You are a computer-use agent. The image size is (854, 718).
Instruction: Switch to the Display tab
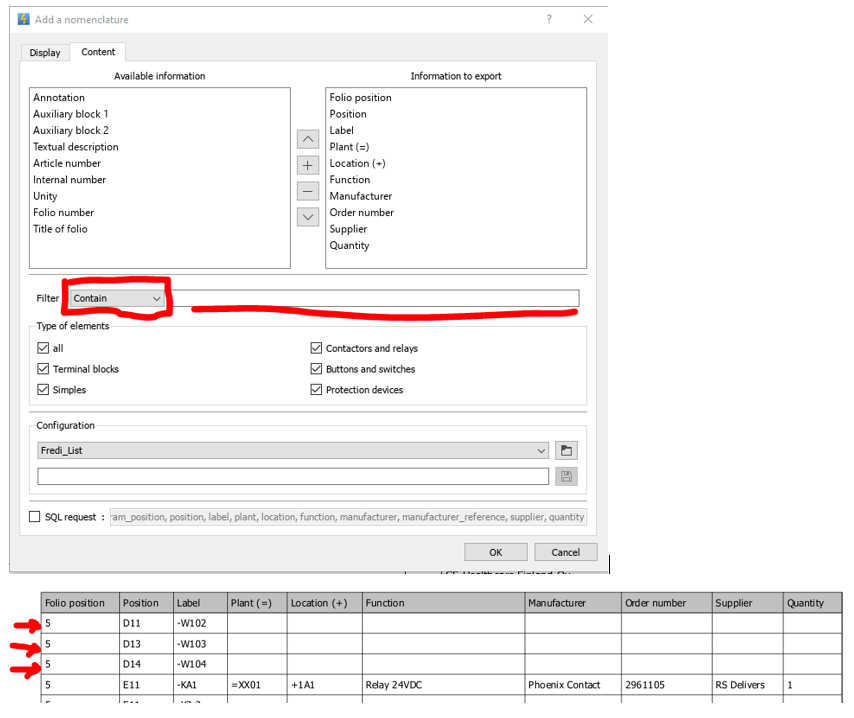coord(45,52)
